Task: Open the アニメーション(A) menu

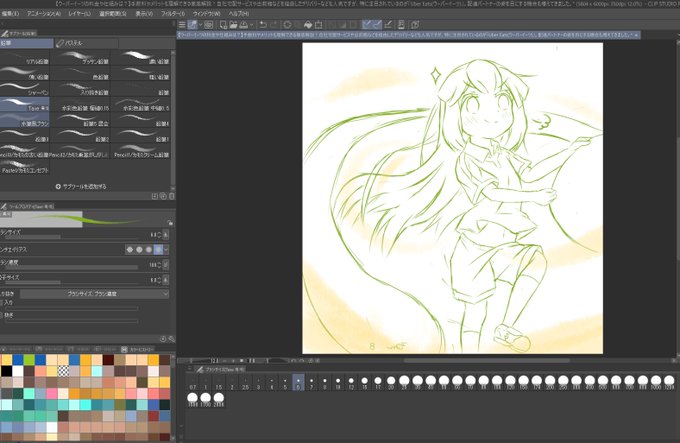Action: click(44, 13)
